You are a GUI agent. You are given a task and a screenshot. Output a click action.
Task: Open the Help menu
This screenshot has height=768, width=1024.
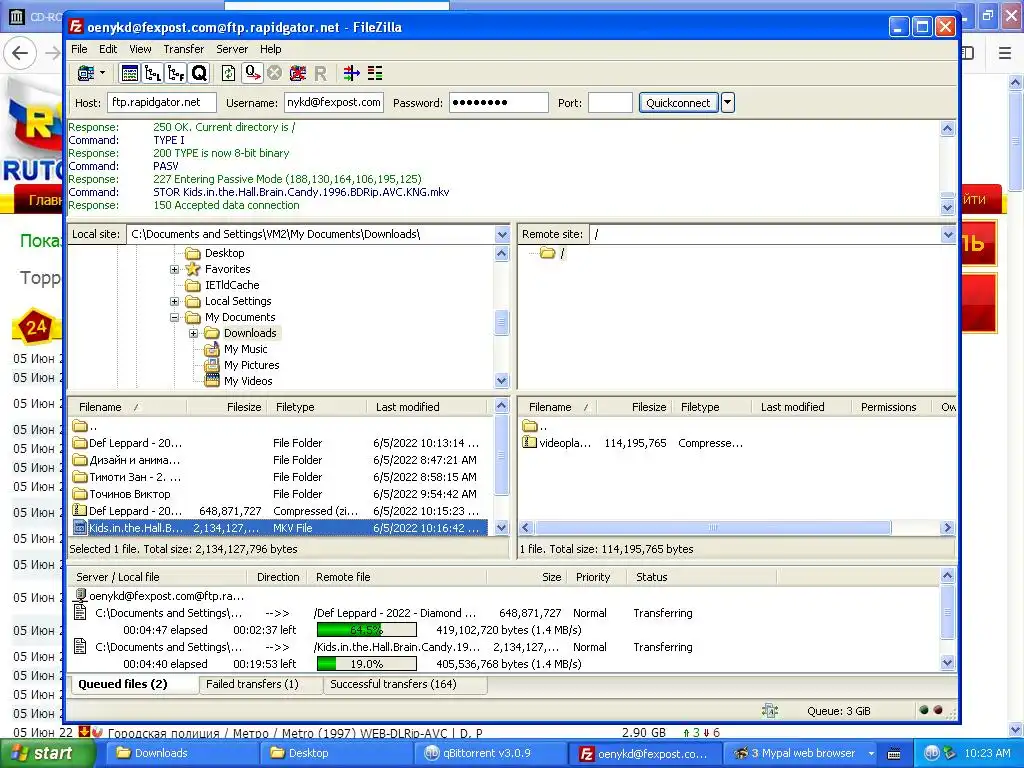[270, 49]
